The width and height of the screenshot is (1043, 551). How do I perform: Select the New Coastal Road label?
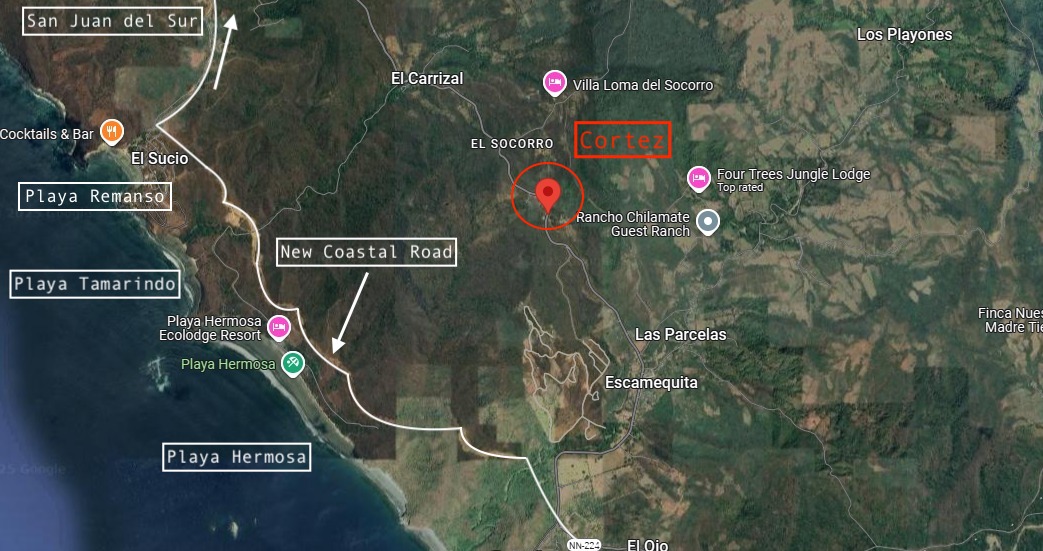click(367, 252)
